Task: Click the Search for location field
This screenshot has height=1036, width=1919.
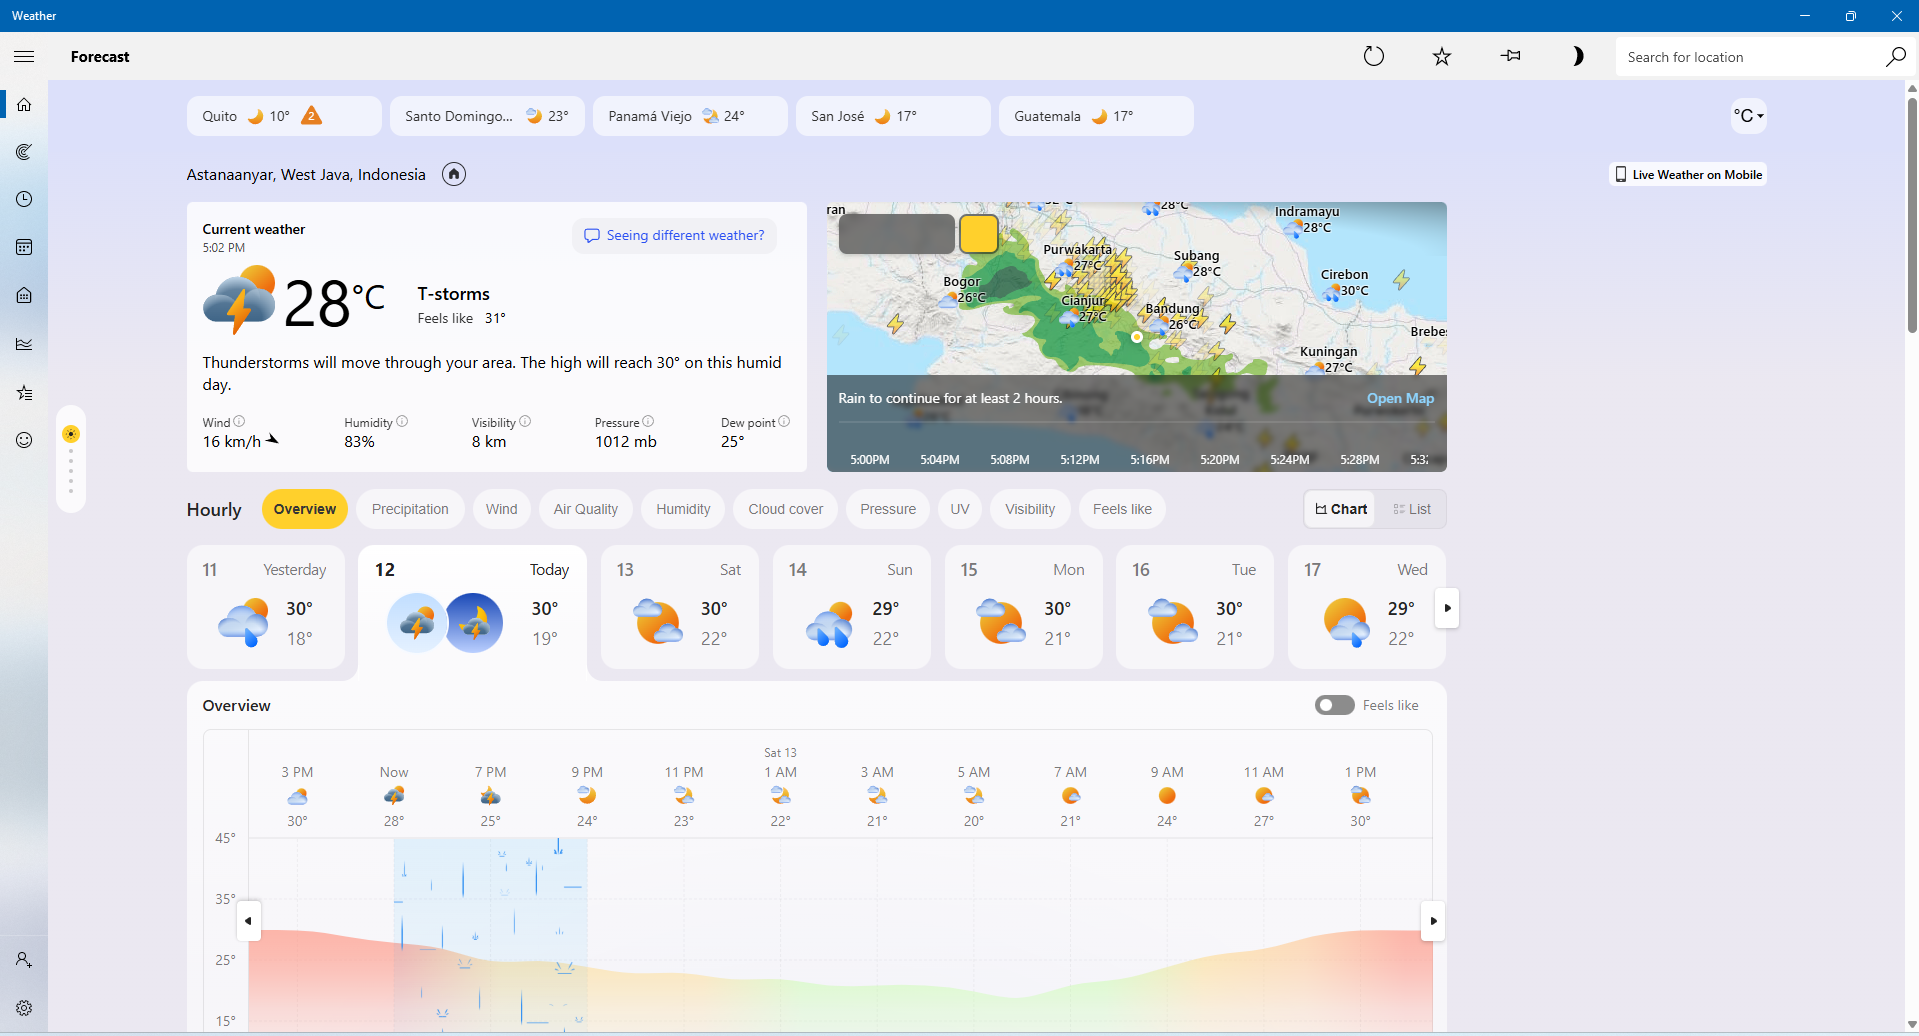Action: tap(1750, 58)
